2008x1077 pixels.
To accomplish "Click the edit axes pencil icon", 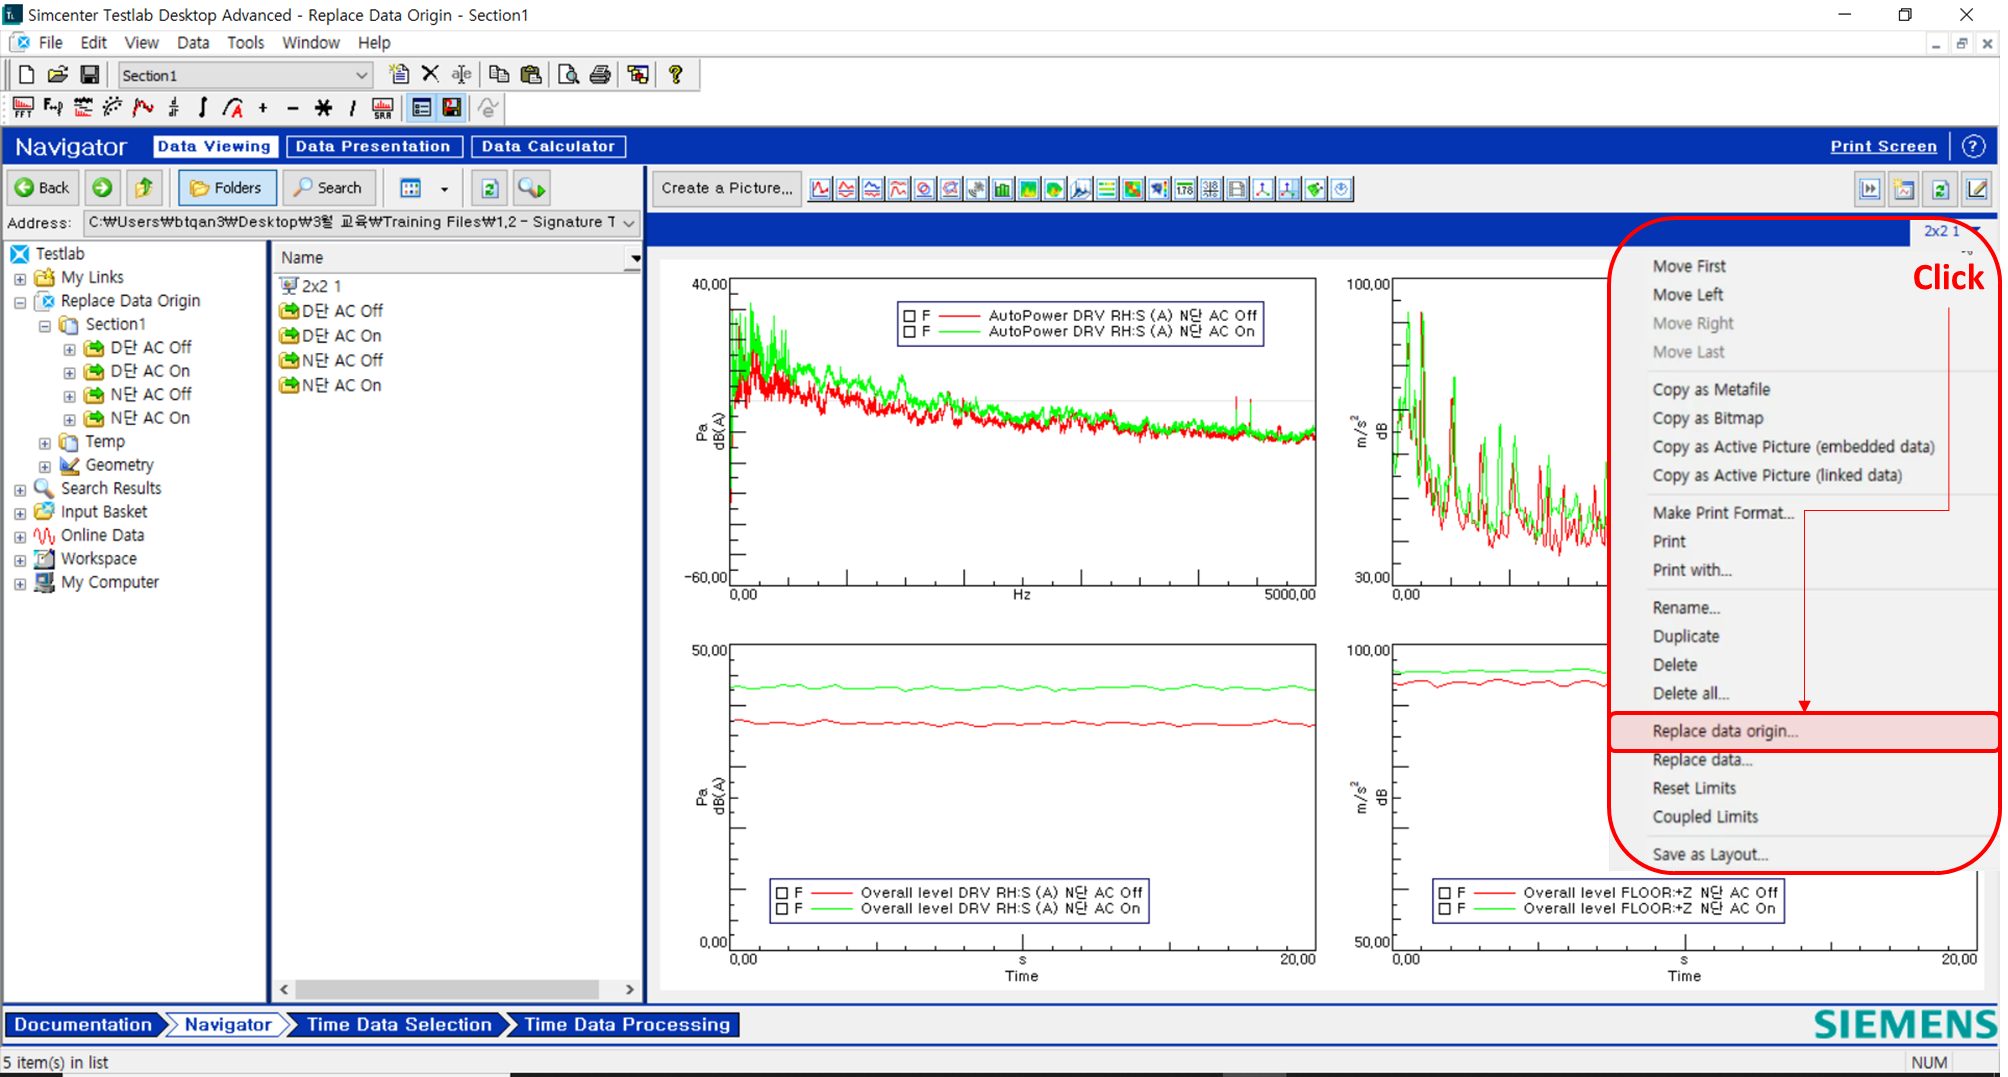I will (1976, 189).
